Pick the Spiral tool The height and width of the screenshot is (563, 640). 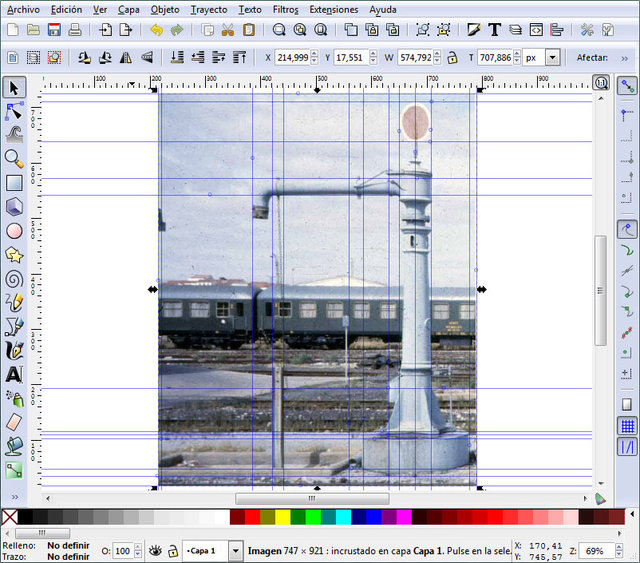click(14, 278)
